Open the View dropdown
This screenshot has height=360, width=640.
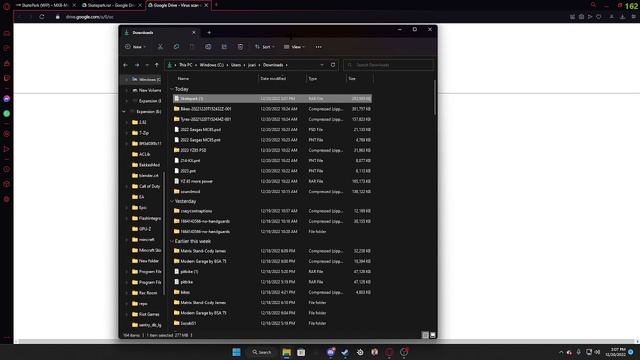tap(294, 47)
